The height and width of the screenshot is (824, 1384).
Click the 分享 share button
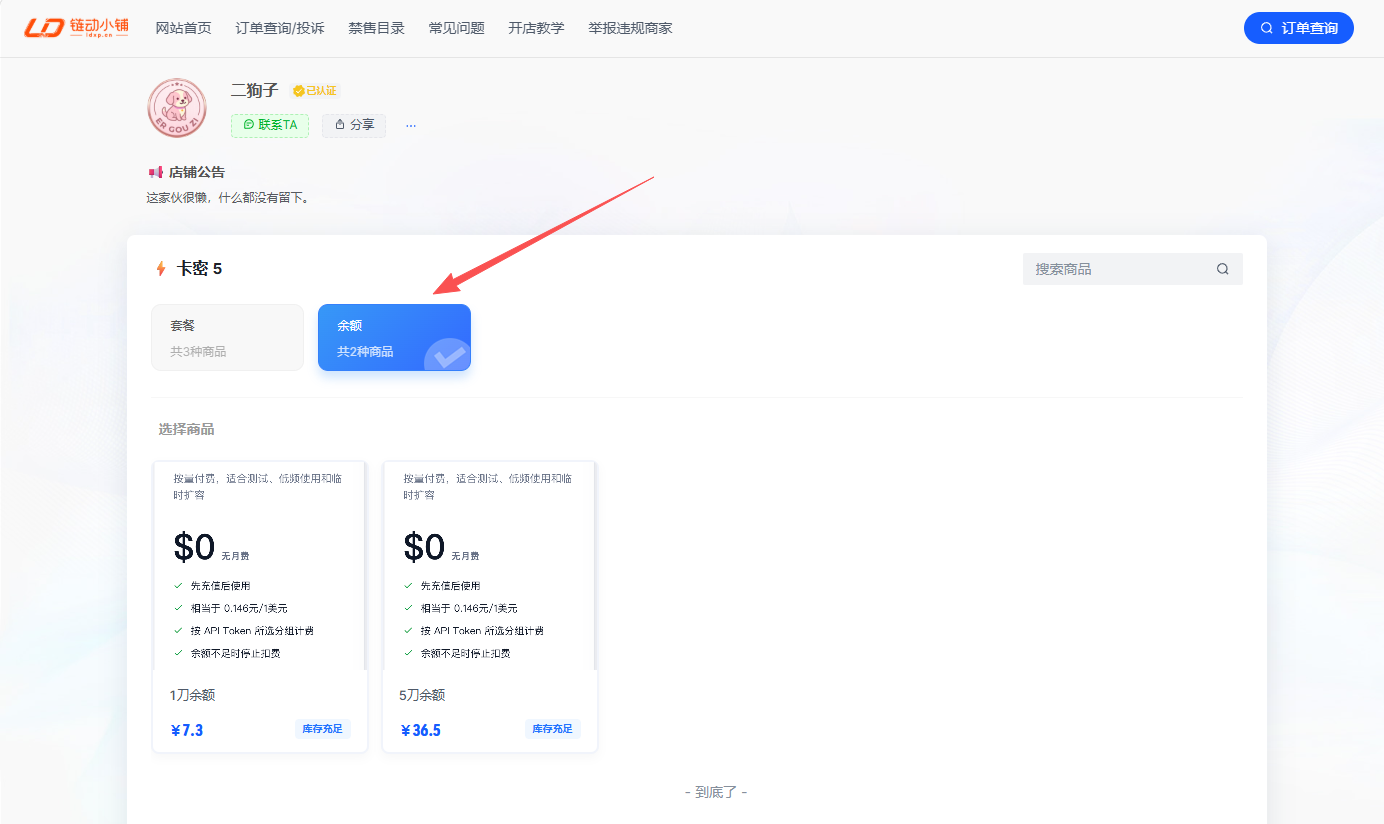tap(354, 125)
